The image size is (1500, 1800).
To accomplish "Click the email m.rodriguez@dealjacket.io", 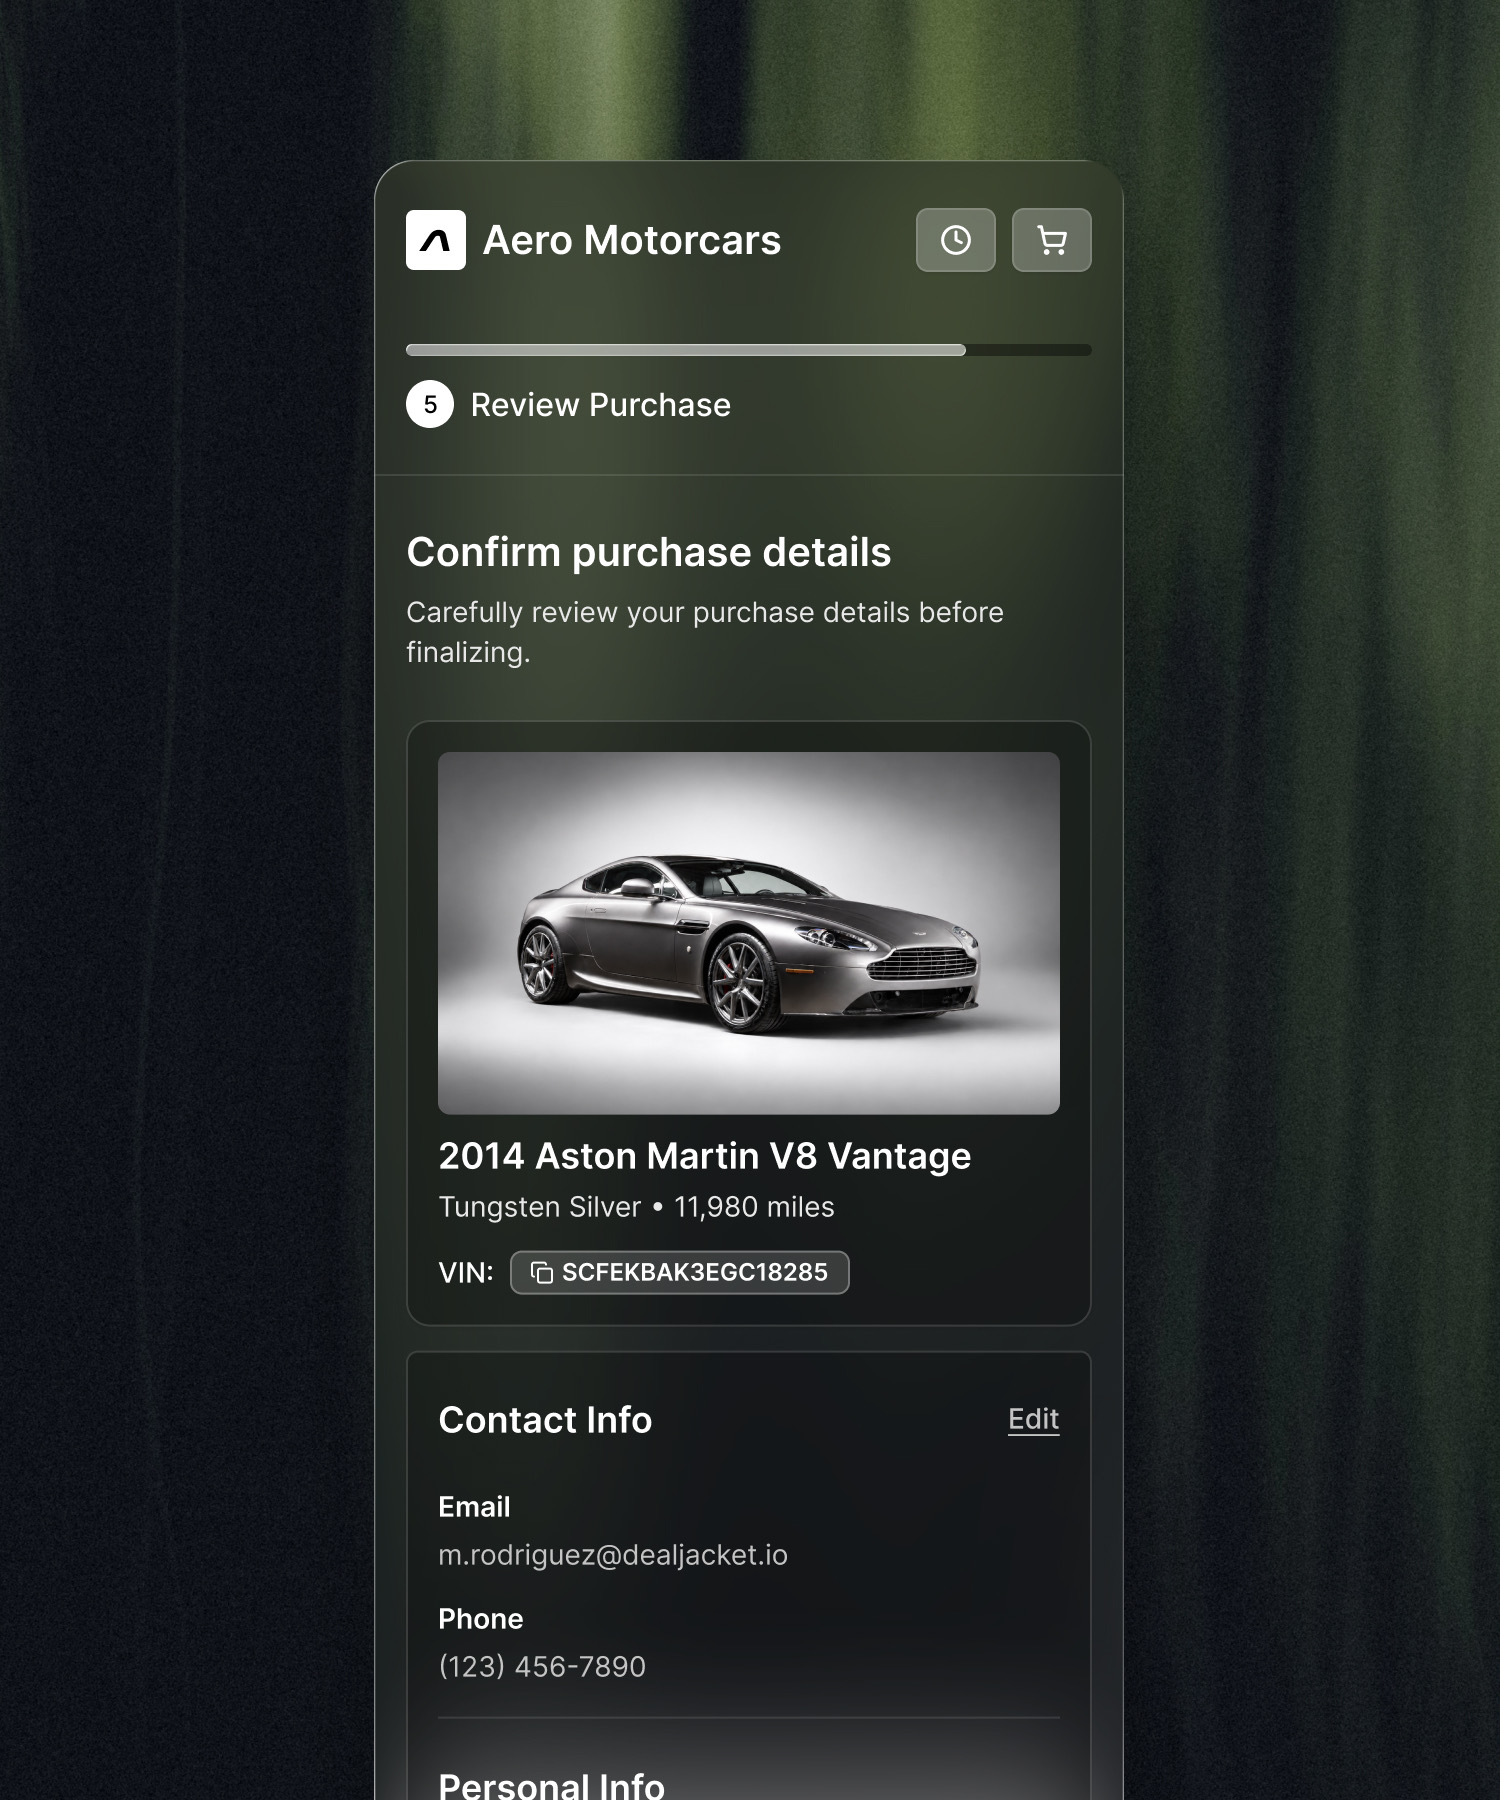I will coord(613,1555).
